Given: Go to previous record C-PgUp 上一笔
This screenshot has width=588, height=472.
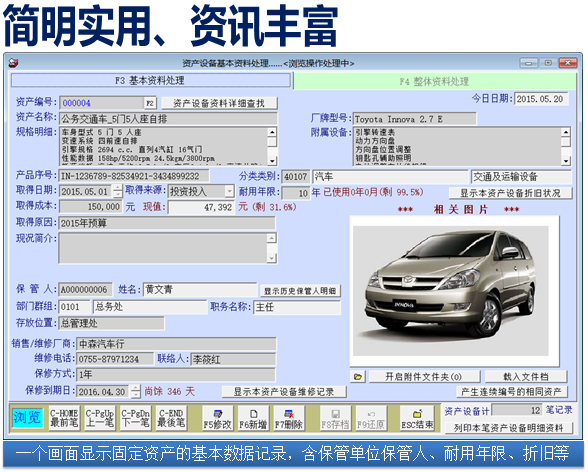Looking at the screenshot, I should [100, 418].
